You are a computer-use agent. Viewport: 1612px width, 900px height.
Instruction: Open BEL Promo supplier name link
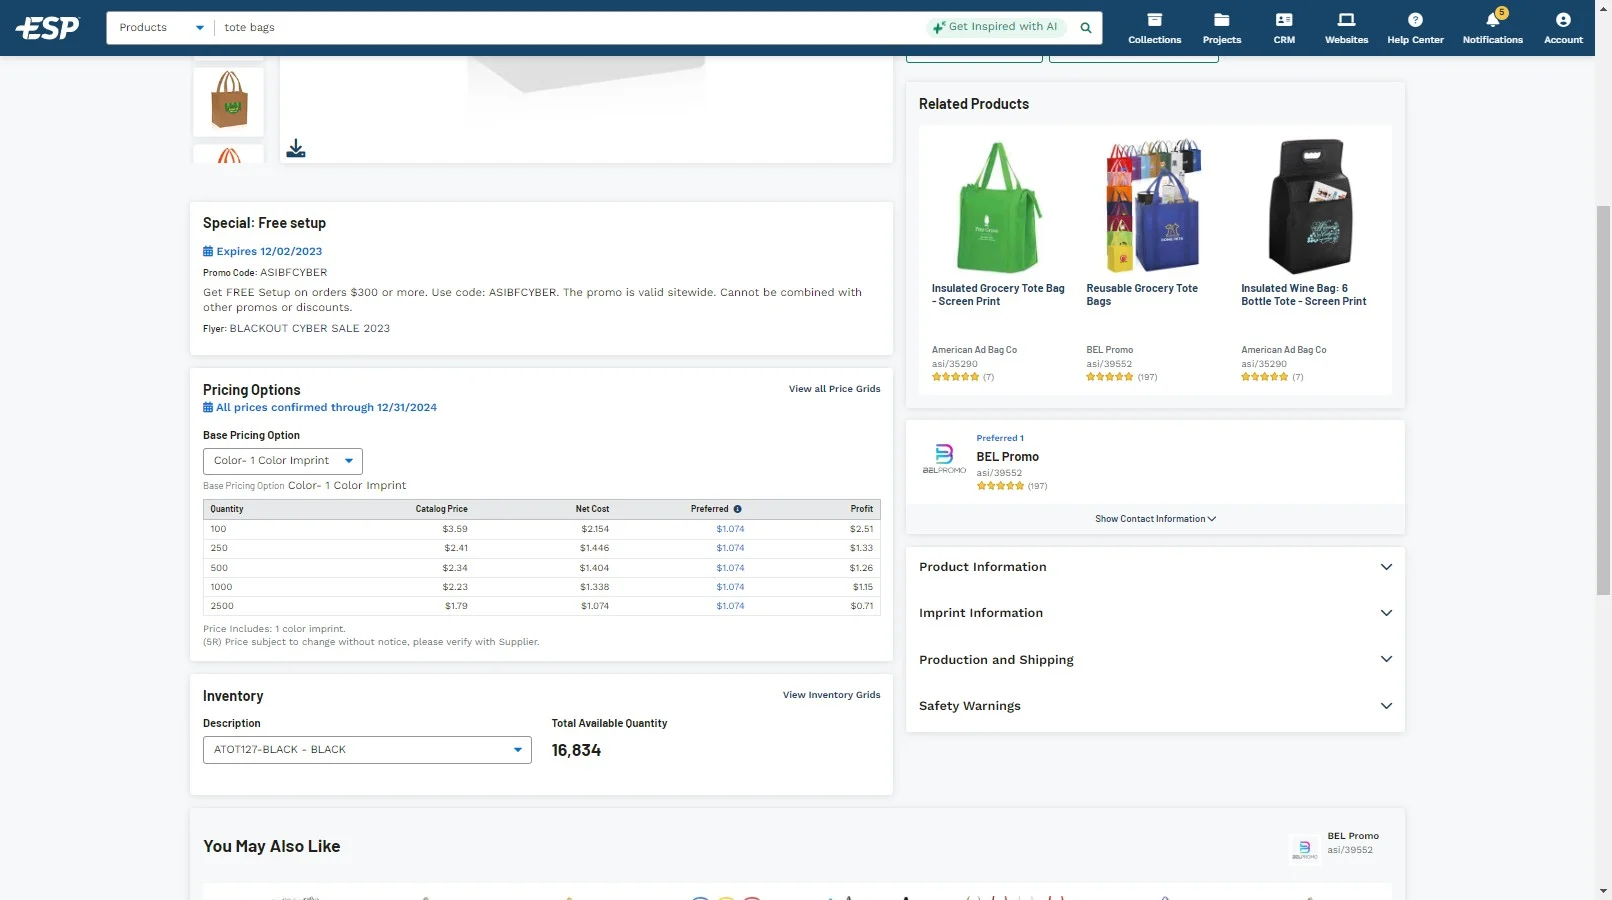[1007, 457]
